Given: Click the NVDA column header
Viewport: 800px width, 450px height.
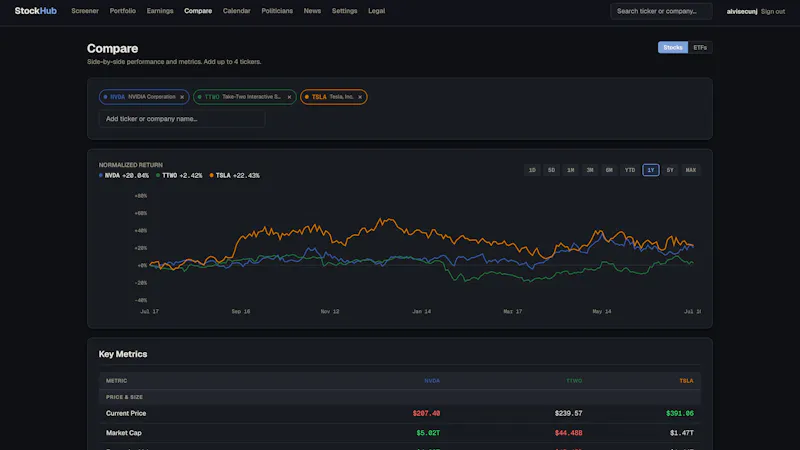Looking at the screenshot, I should 432,381.
